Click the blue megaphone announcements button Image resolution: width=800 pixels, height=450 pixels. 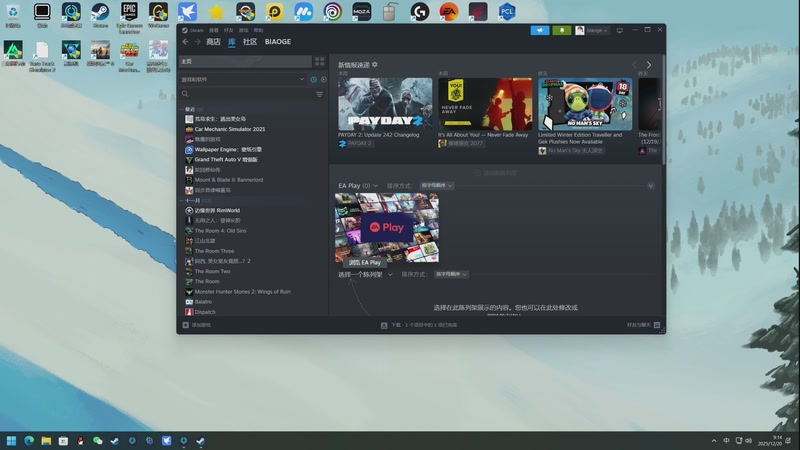(540, 30)
